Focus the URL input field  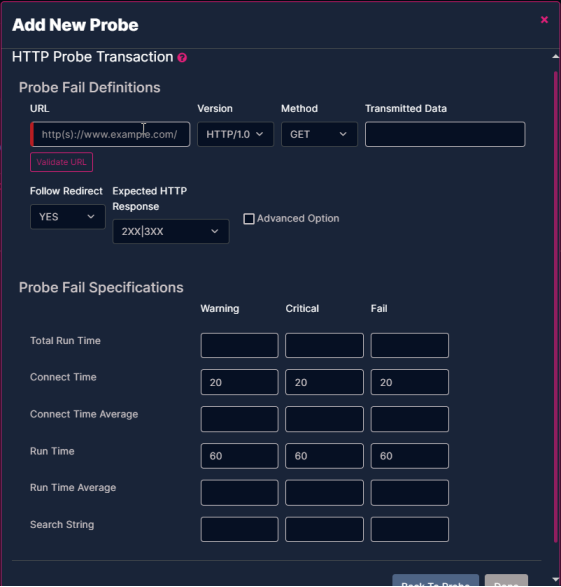tap(110, 134)
